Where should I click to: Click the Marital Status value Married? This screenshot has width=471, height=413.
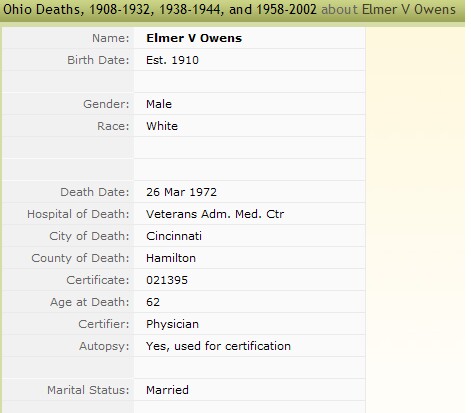coord(167,390)
